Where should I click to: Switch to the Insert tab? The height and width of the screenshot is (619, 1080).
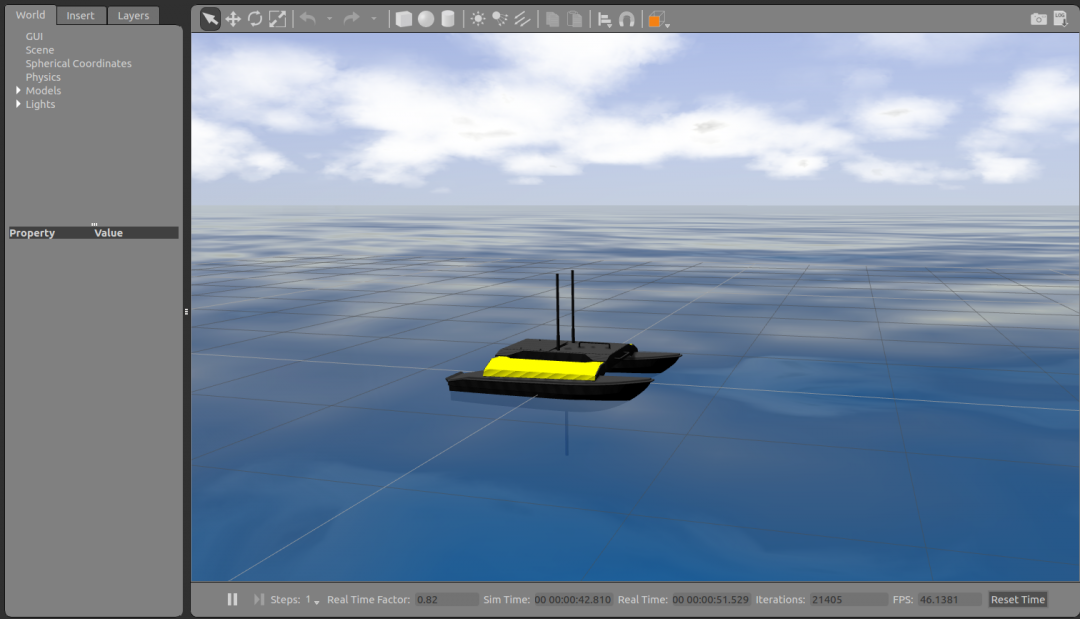tap(80, 16)
